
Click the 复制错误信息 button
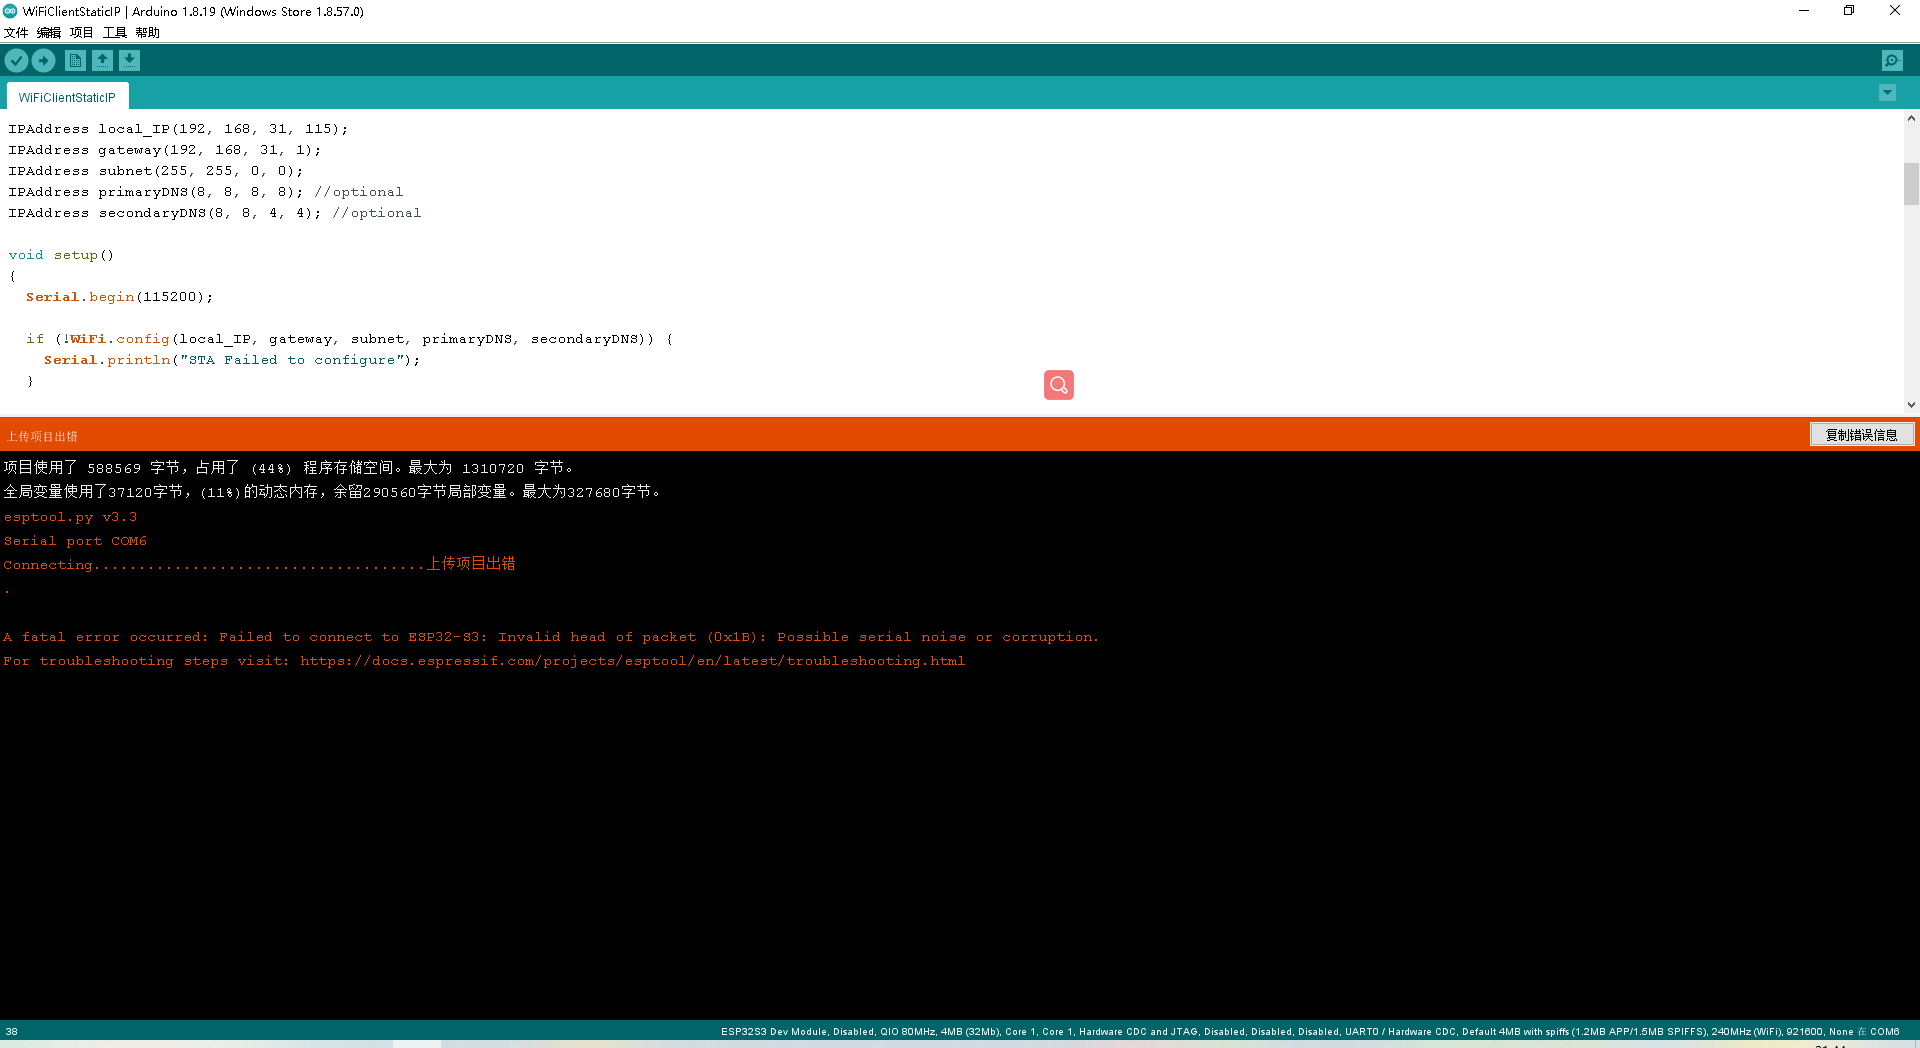(x=1862, y=435)
